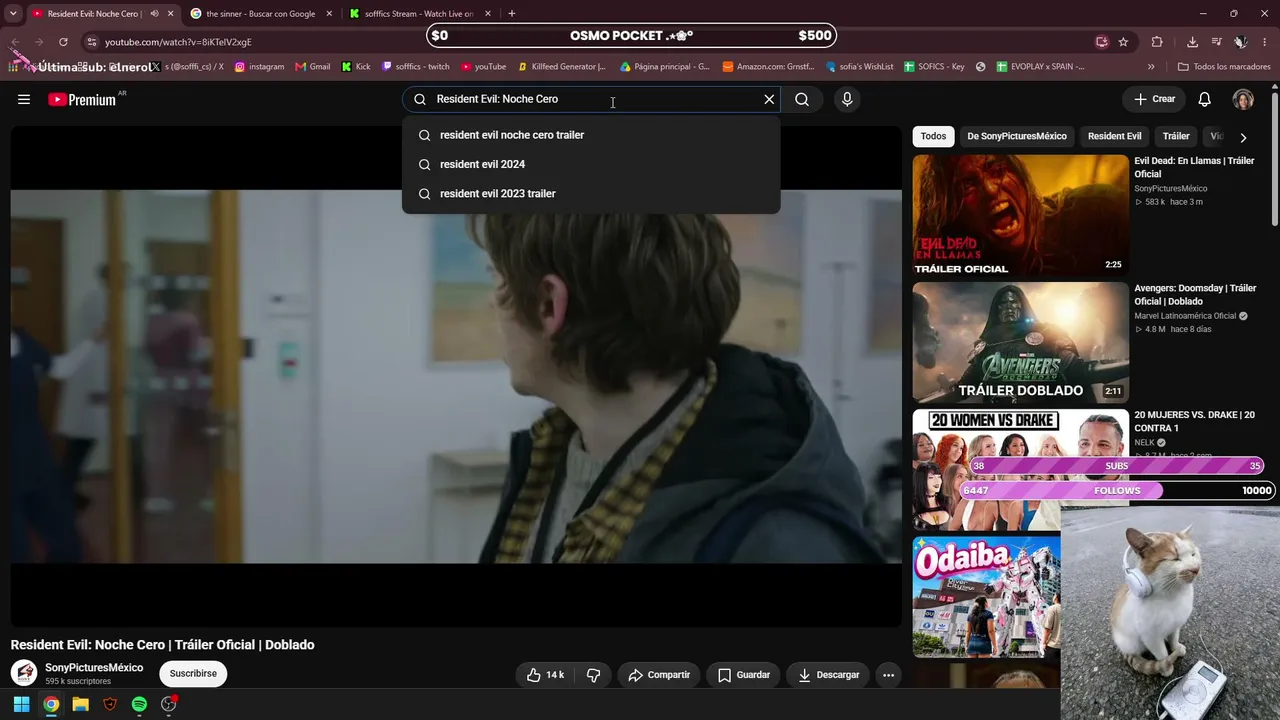Open the Amazon.com bookmark
Image resolution: width=1280 pixels, height=720 pixels.
768,67
